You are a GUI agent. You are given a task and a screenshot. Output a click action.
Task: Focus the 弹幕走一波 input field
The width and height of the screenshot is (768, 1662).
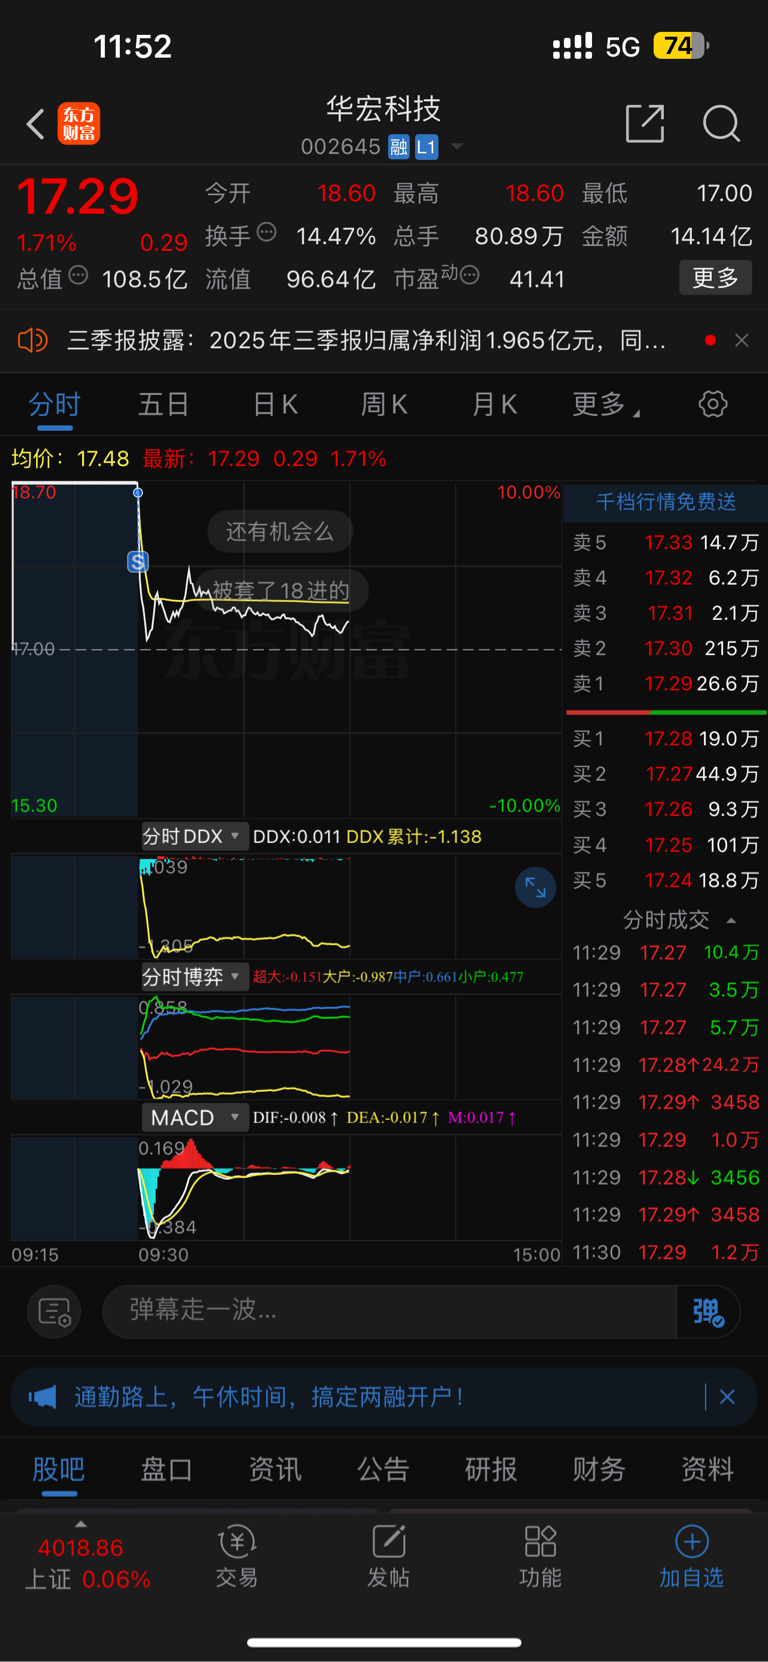tap(390, 1310)
